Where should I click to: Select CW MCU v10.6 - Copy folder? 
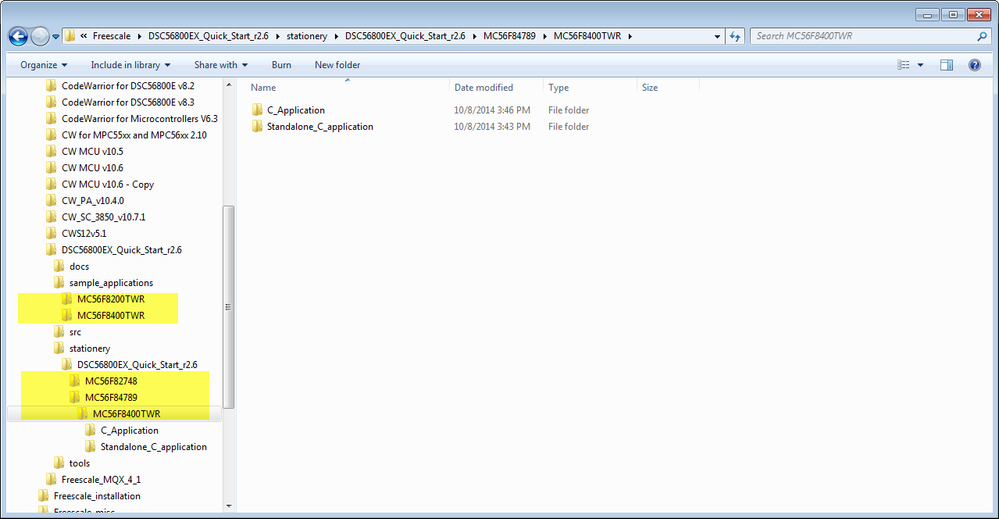pyautogui.click(x=108, y=184)
